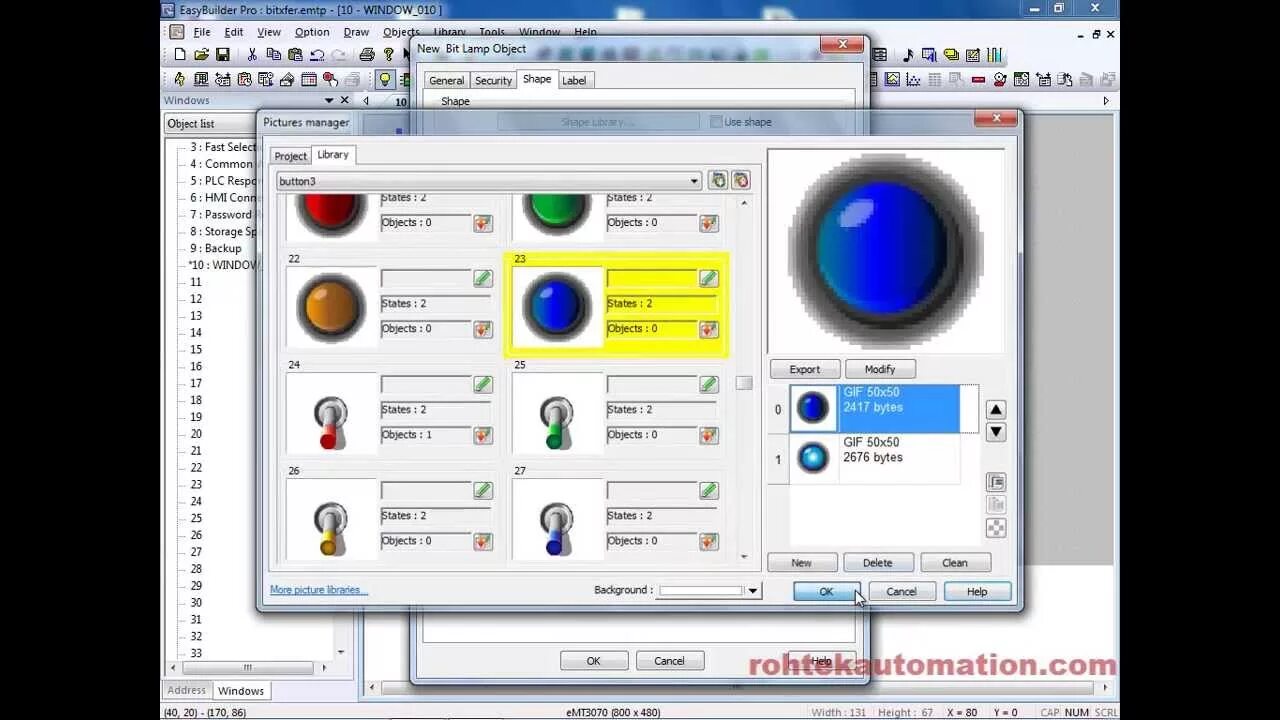Click the Background color swatch field

701,591
